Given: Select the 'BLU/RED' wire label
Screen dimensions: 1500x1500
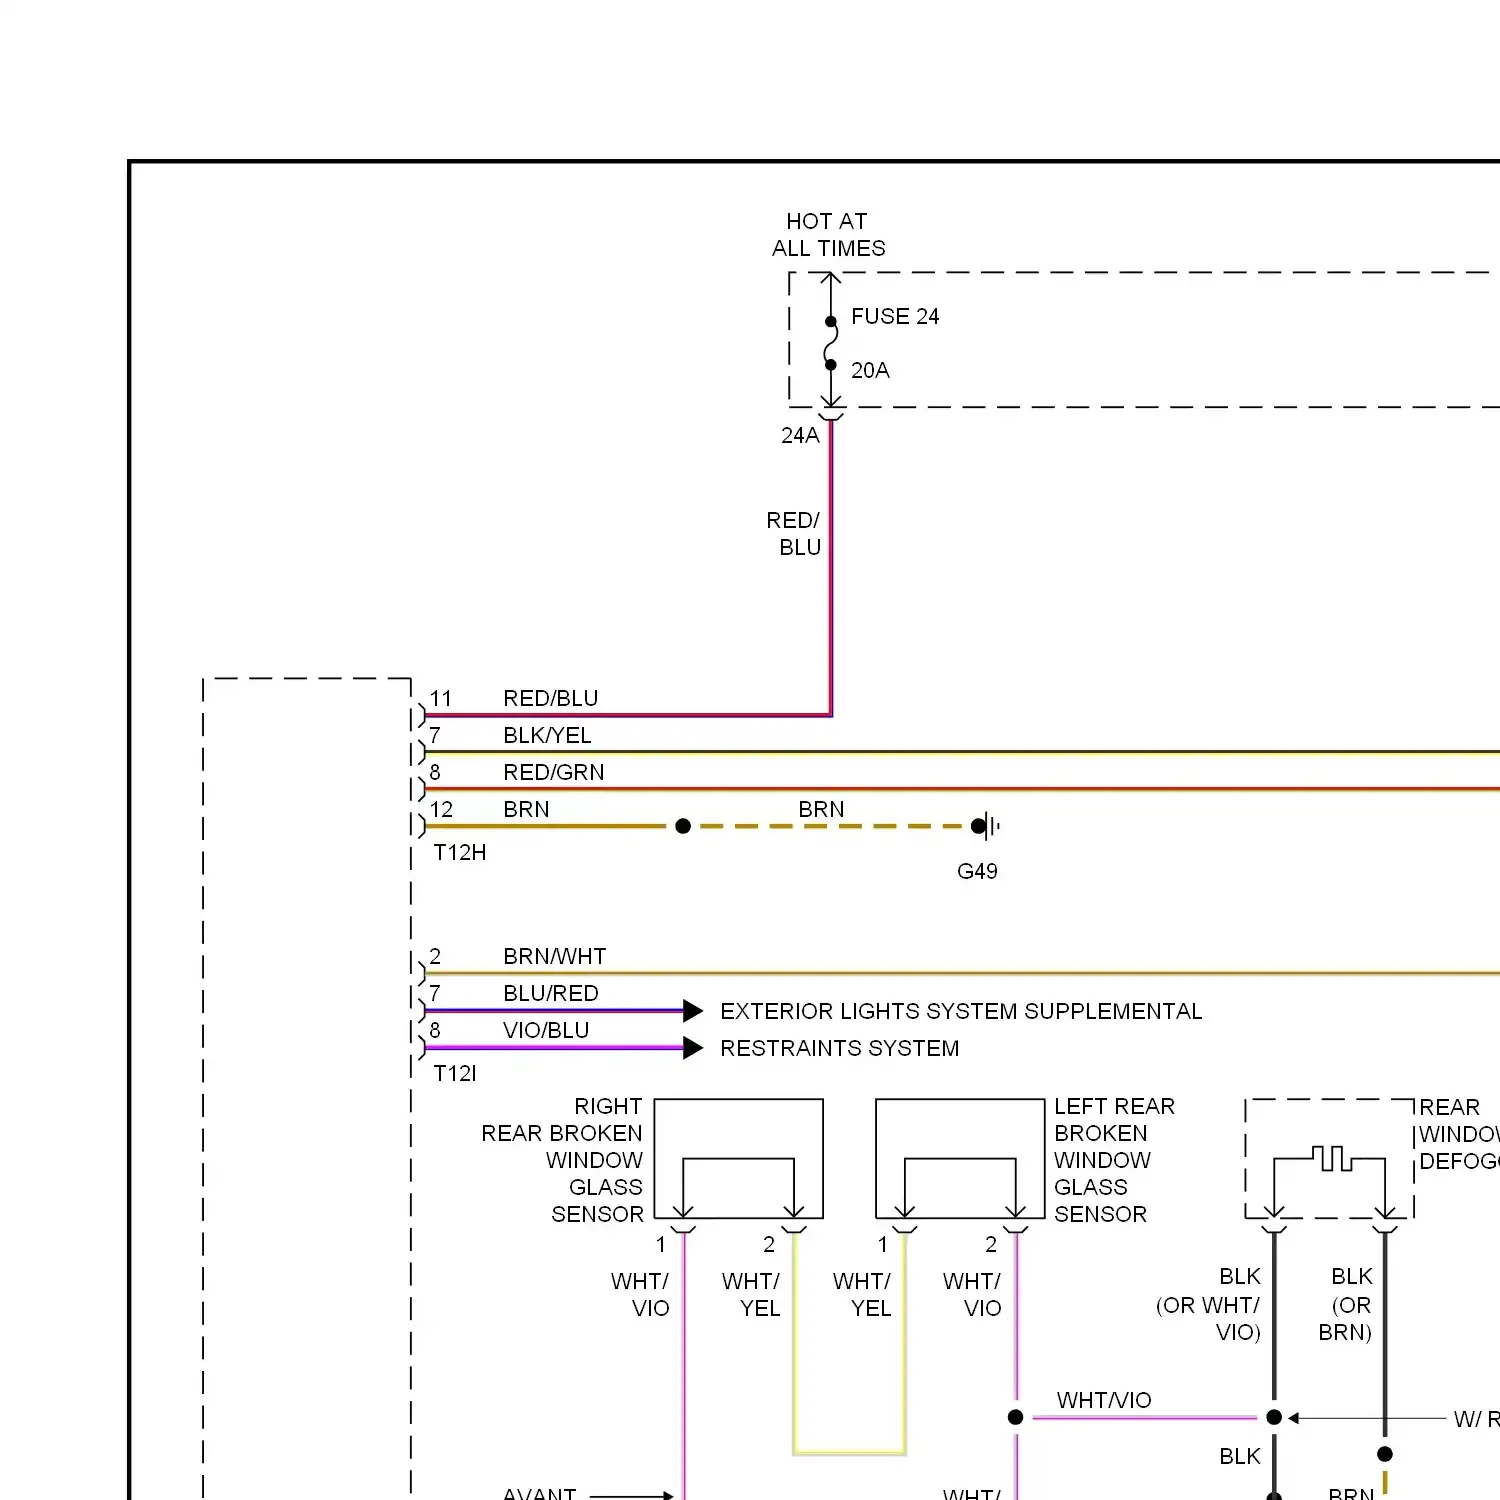Looking at the screenshot, I should point(551,994).
